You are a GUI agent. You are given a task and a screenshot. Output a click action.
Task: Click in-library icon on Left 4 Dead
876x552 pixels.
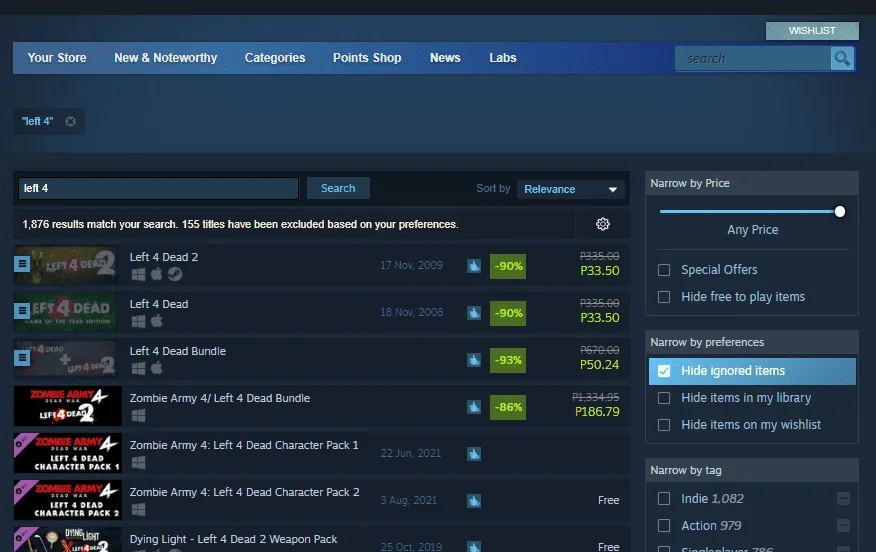point(22,310)
